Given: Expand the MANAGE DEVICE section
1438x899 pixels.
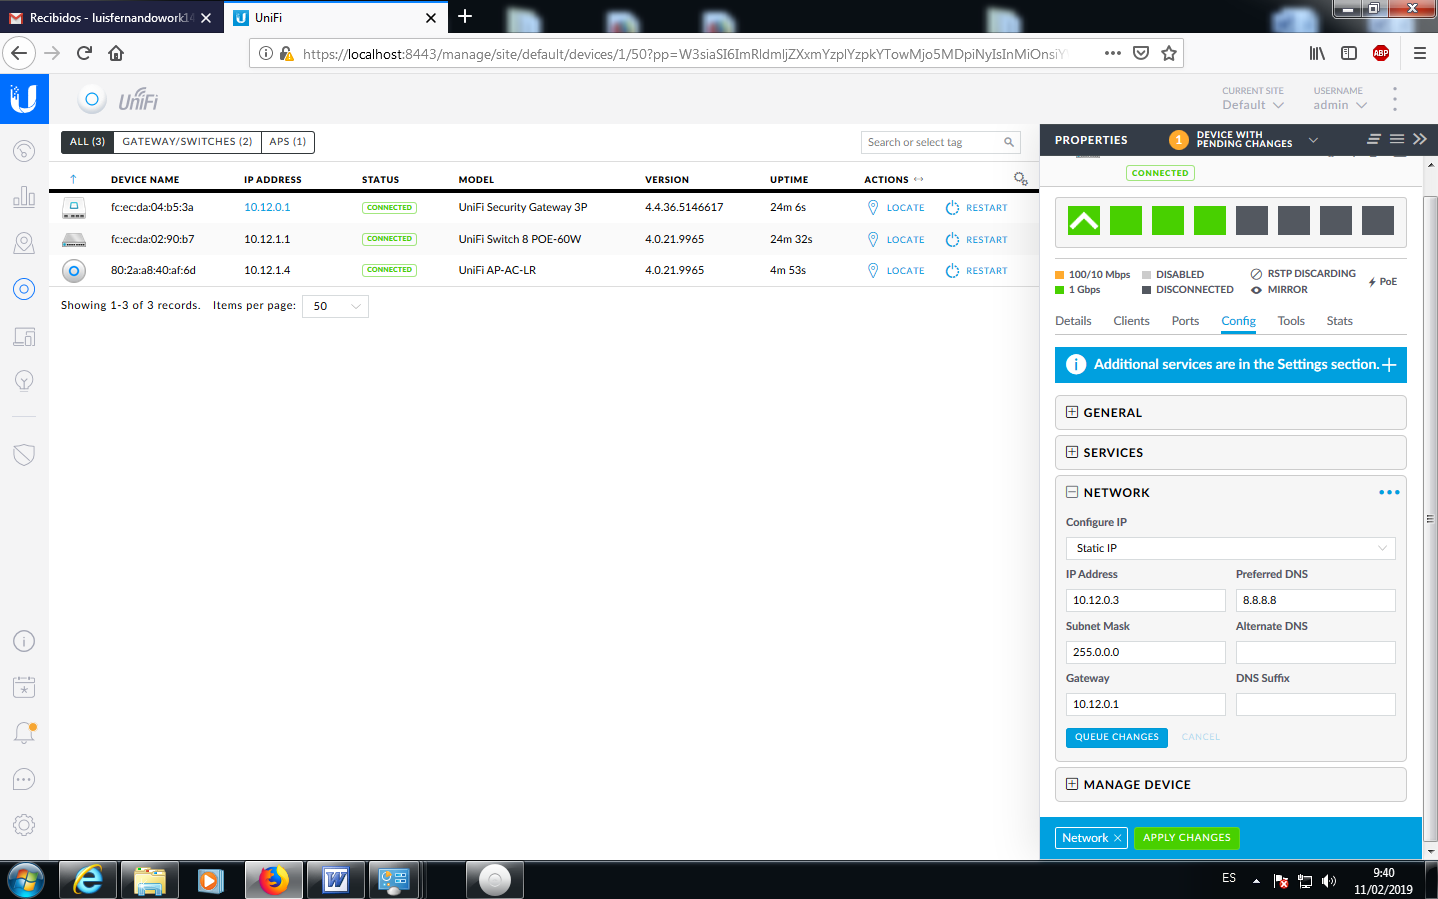Looking at the screenshot, I should click(1230, 784).
